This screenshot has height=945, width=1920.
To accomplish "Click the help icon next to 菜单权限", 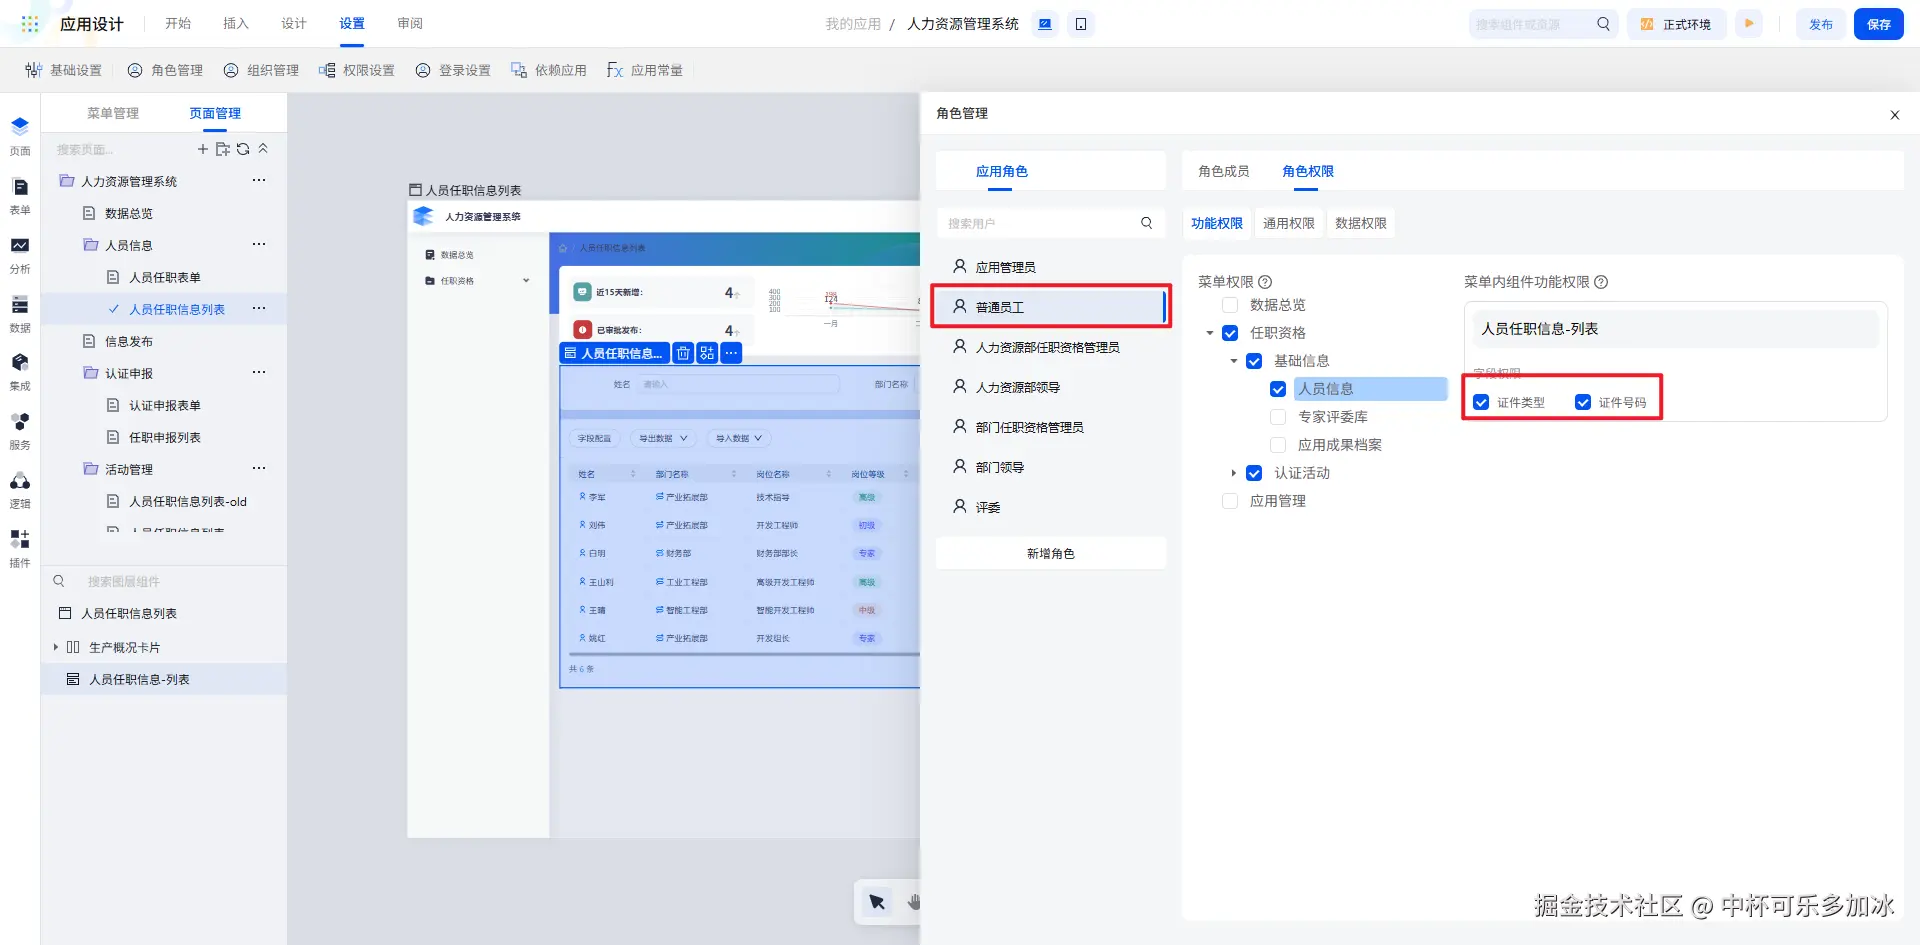I will (1265, 282).
